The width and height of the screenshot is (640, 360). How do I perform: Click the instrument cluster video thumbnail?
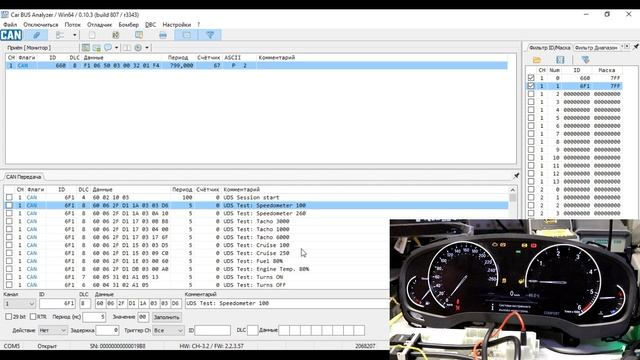[x=515, y=289]
